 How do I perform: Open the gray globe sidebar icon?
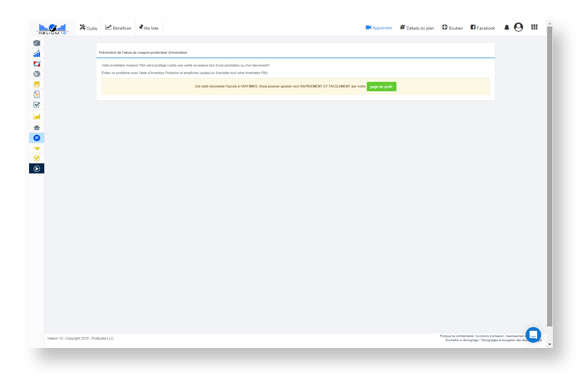[37, 74]
